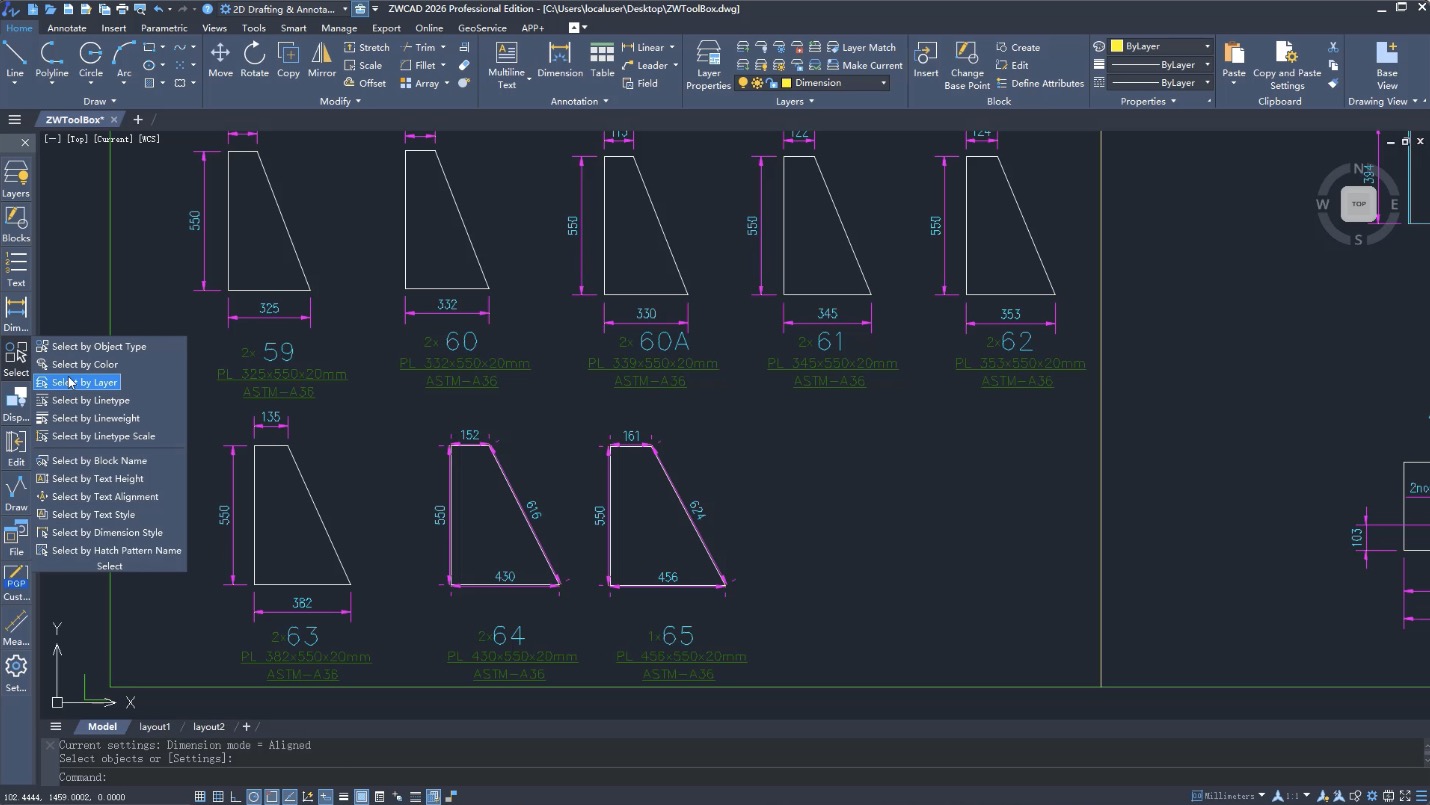
Task: Click the Make Current layer button
Action: point(865,65)
